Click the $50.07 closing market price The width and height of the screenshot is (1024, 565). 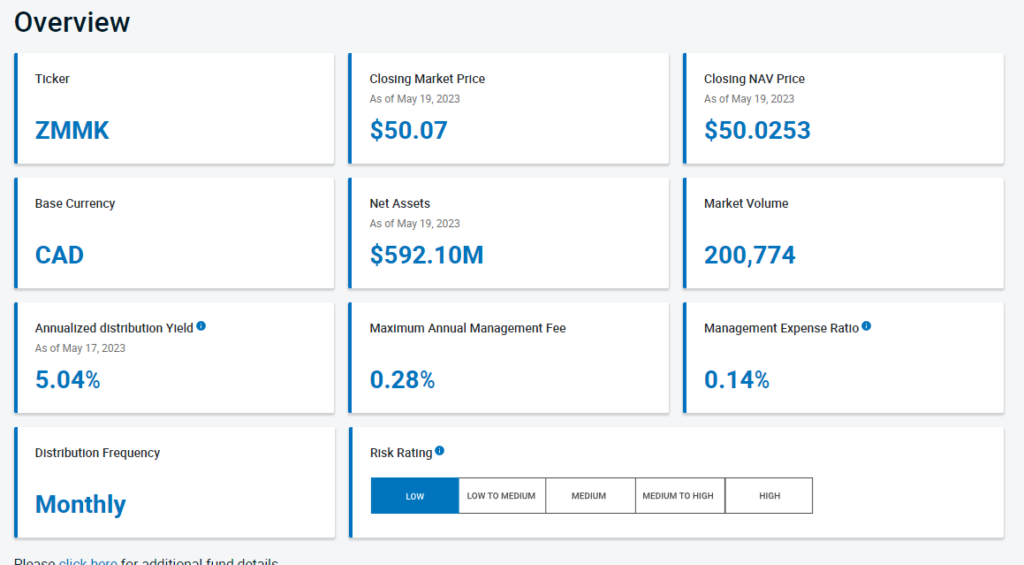pos(408,131)
